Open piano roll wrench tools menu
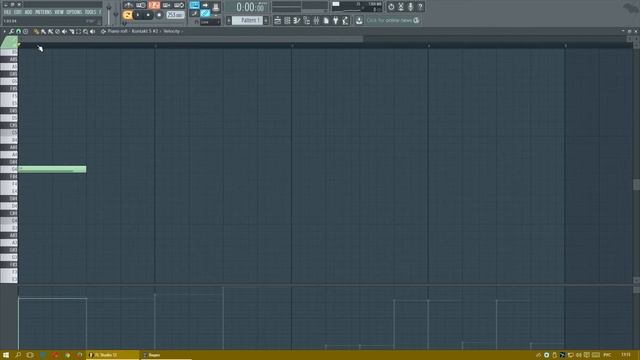Viewport: 640px width, 360px height. click(11, 31)
